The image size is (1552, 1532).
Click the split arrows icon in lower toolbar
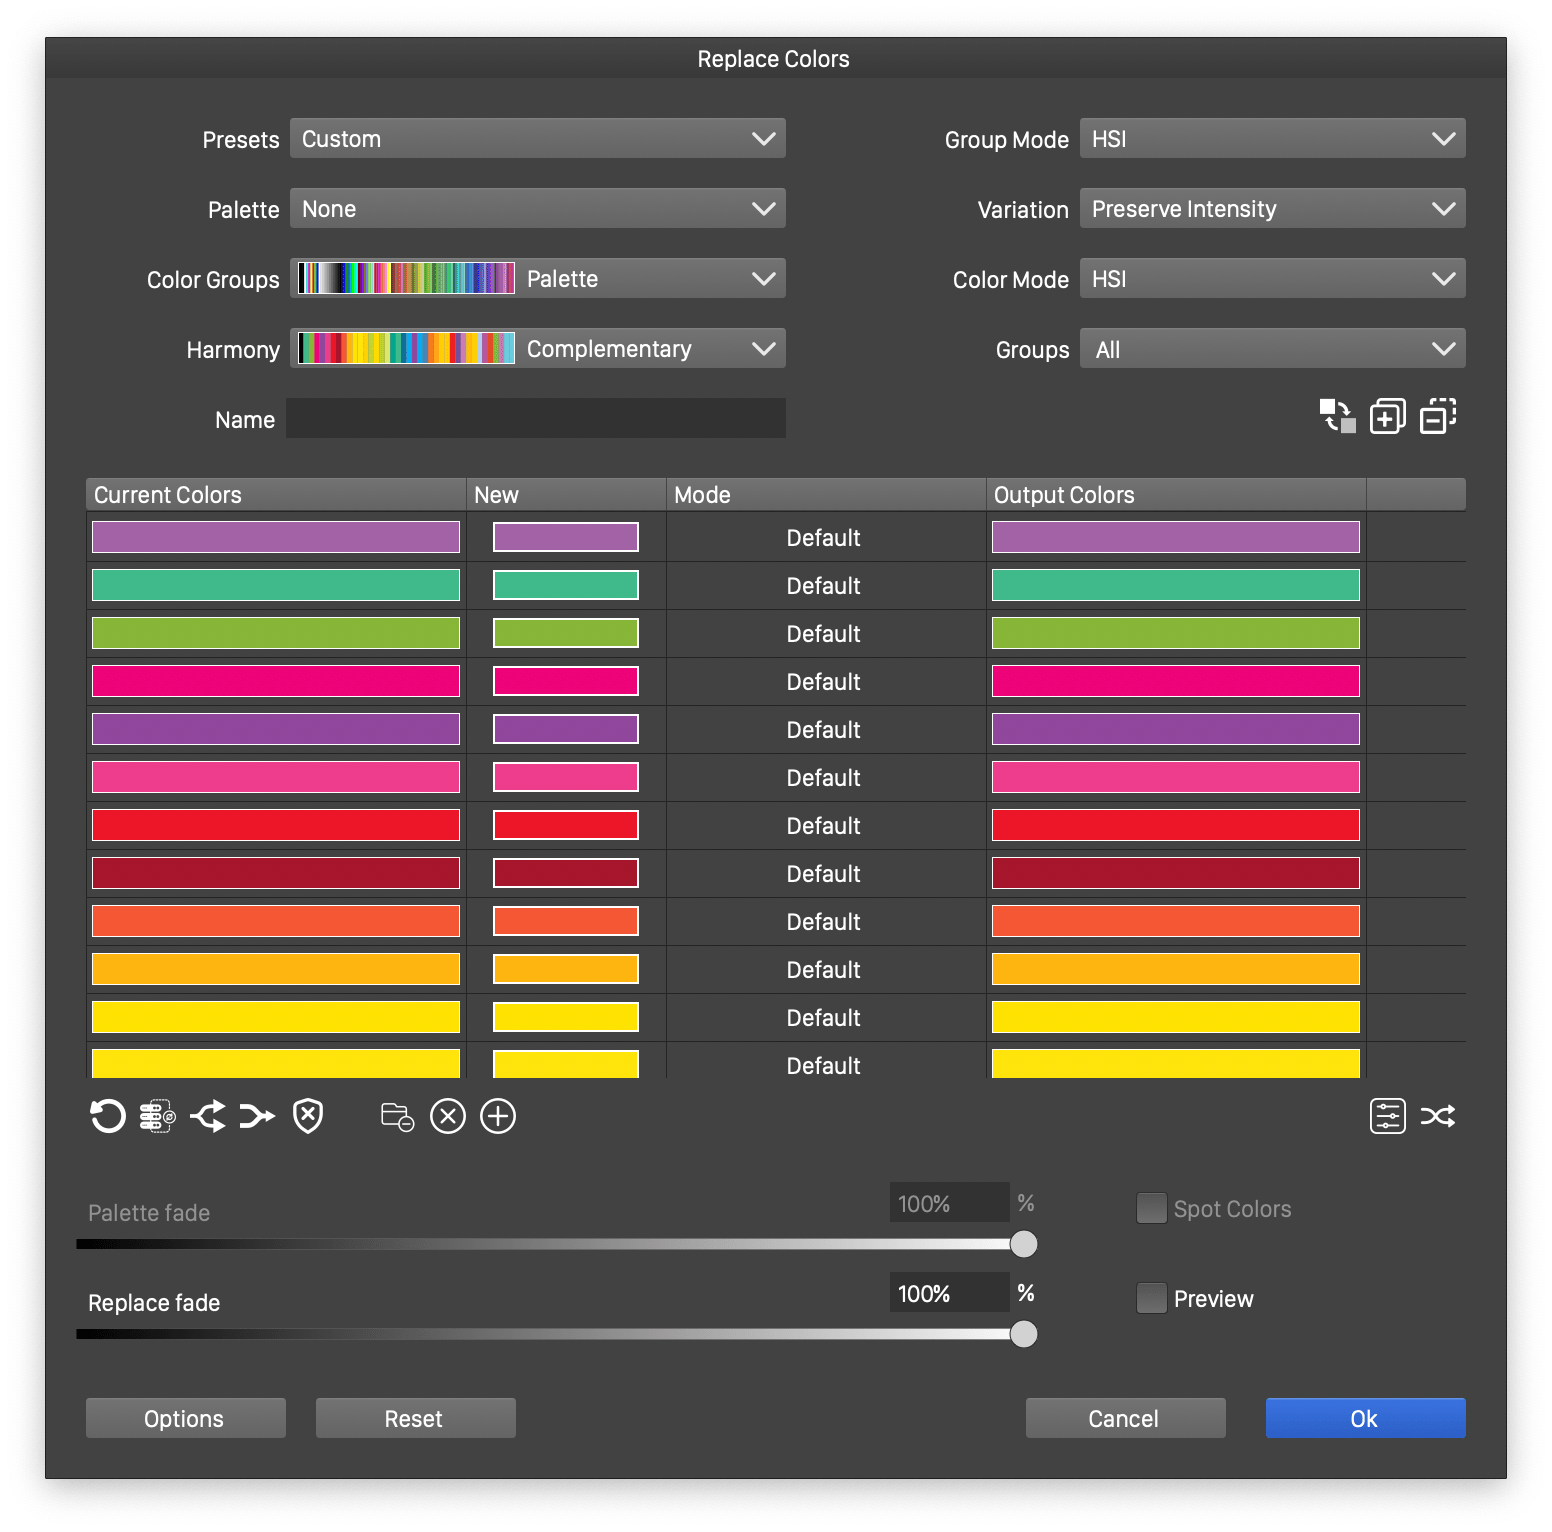[x=208, y=1116]
